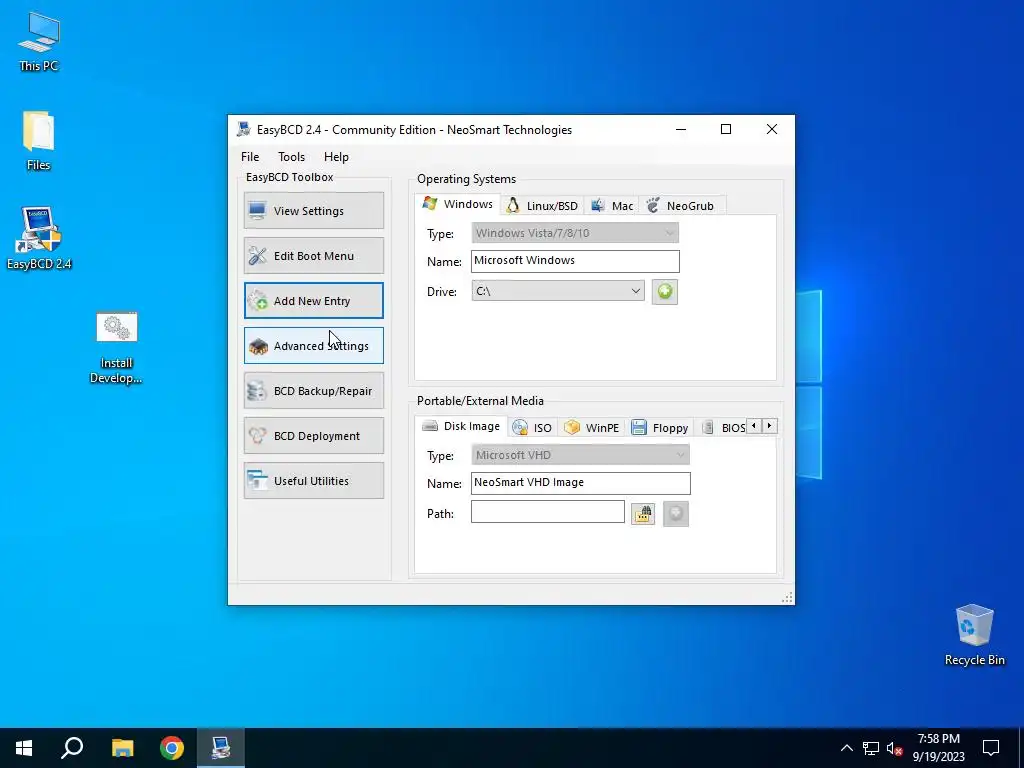Launch Chrome from the taskbar
The width and height of the screenshot is (1024, 768).
pyautogui.click(x=172, y=748)
